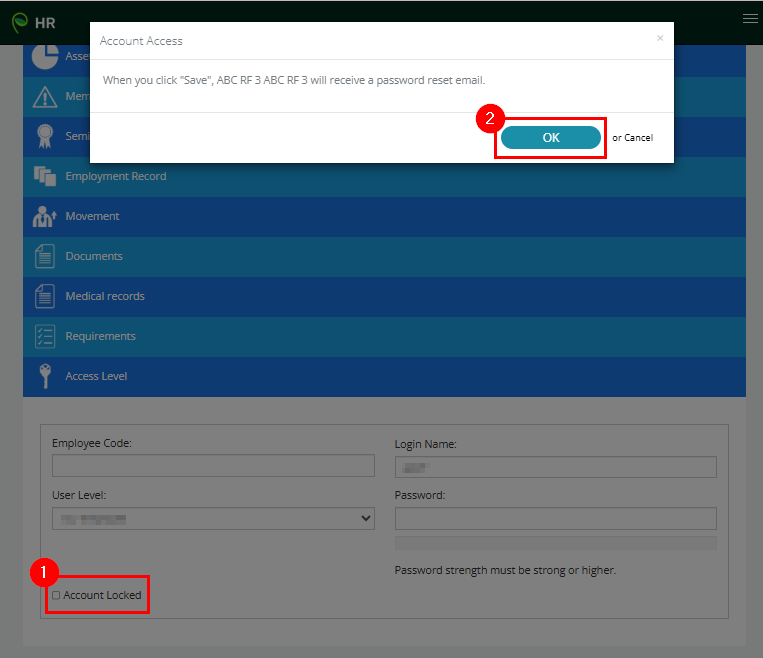This screenshot has height=658, width=763.
Task: Click the Movement person arrow icon
Action: pyautogui.click(x=45, y=217)
